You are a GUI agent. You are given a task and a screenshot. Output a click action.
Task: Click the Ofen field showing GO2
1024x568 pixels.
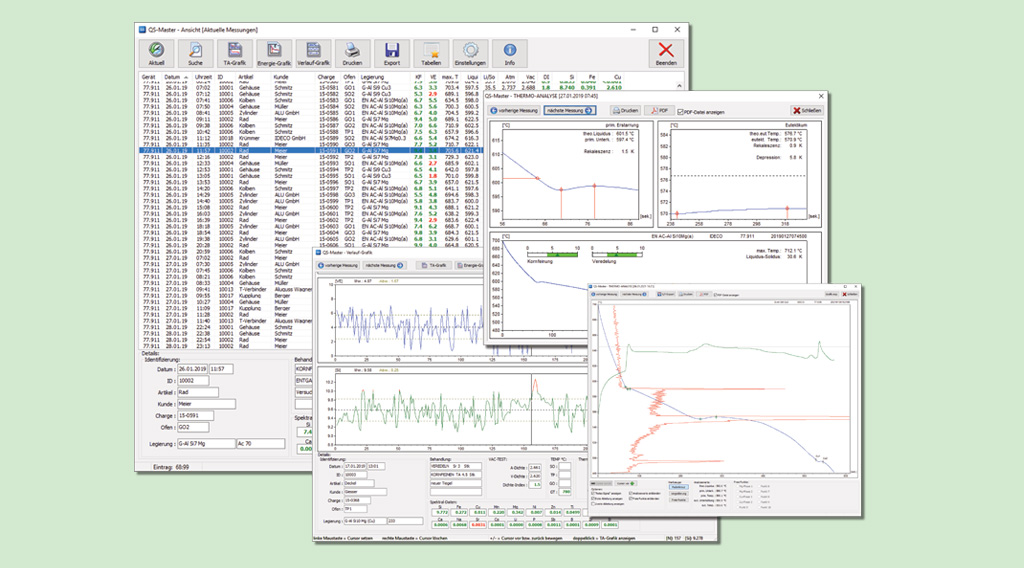193,428
